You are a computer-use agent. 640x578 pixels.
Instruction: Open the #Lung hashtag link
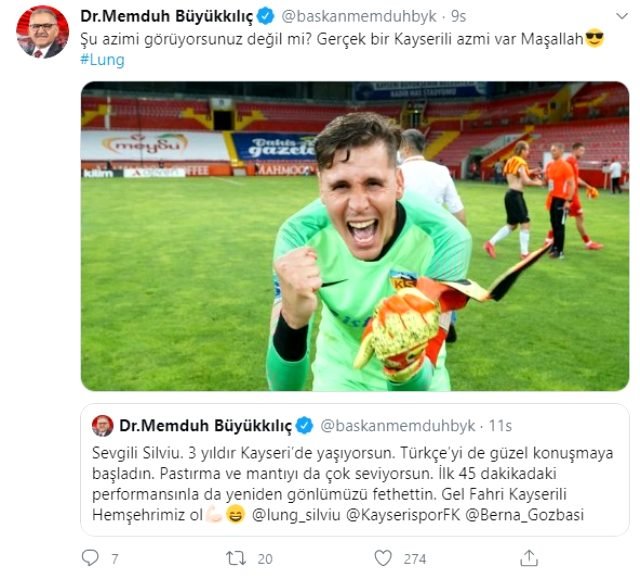pyautogui.click(x=102, y=60)
